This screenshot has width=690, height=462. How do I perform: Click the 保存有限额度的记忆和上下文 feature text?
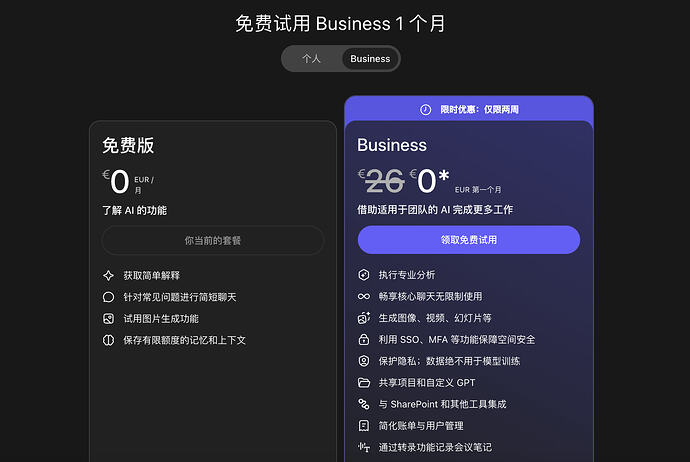click(184, 340)
